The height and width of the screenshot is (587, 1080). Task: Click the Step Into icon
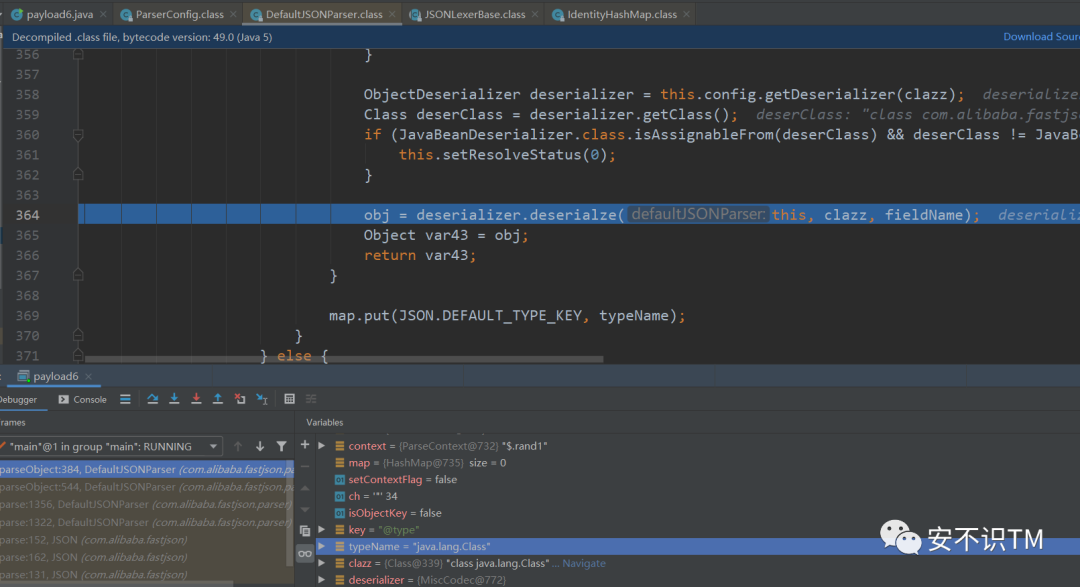174,399
